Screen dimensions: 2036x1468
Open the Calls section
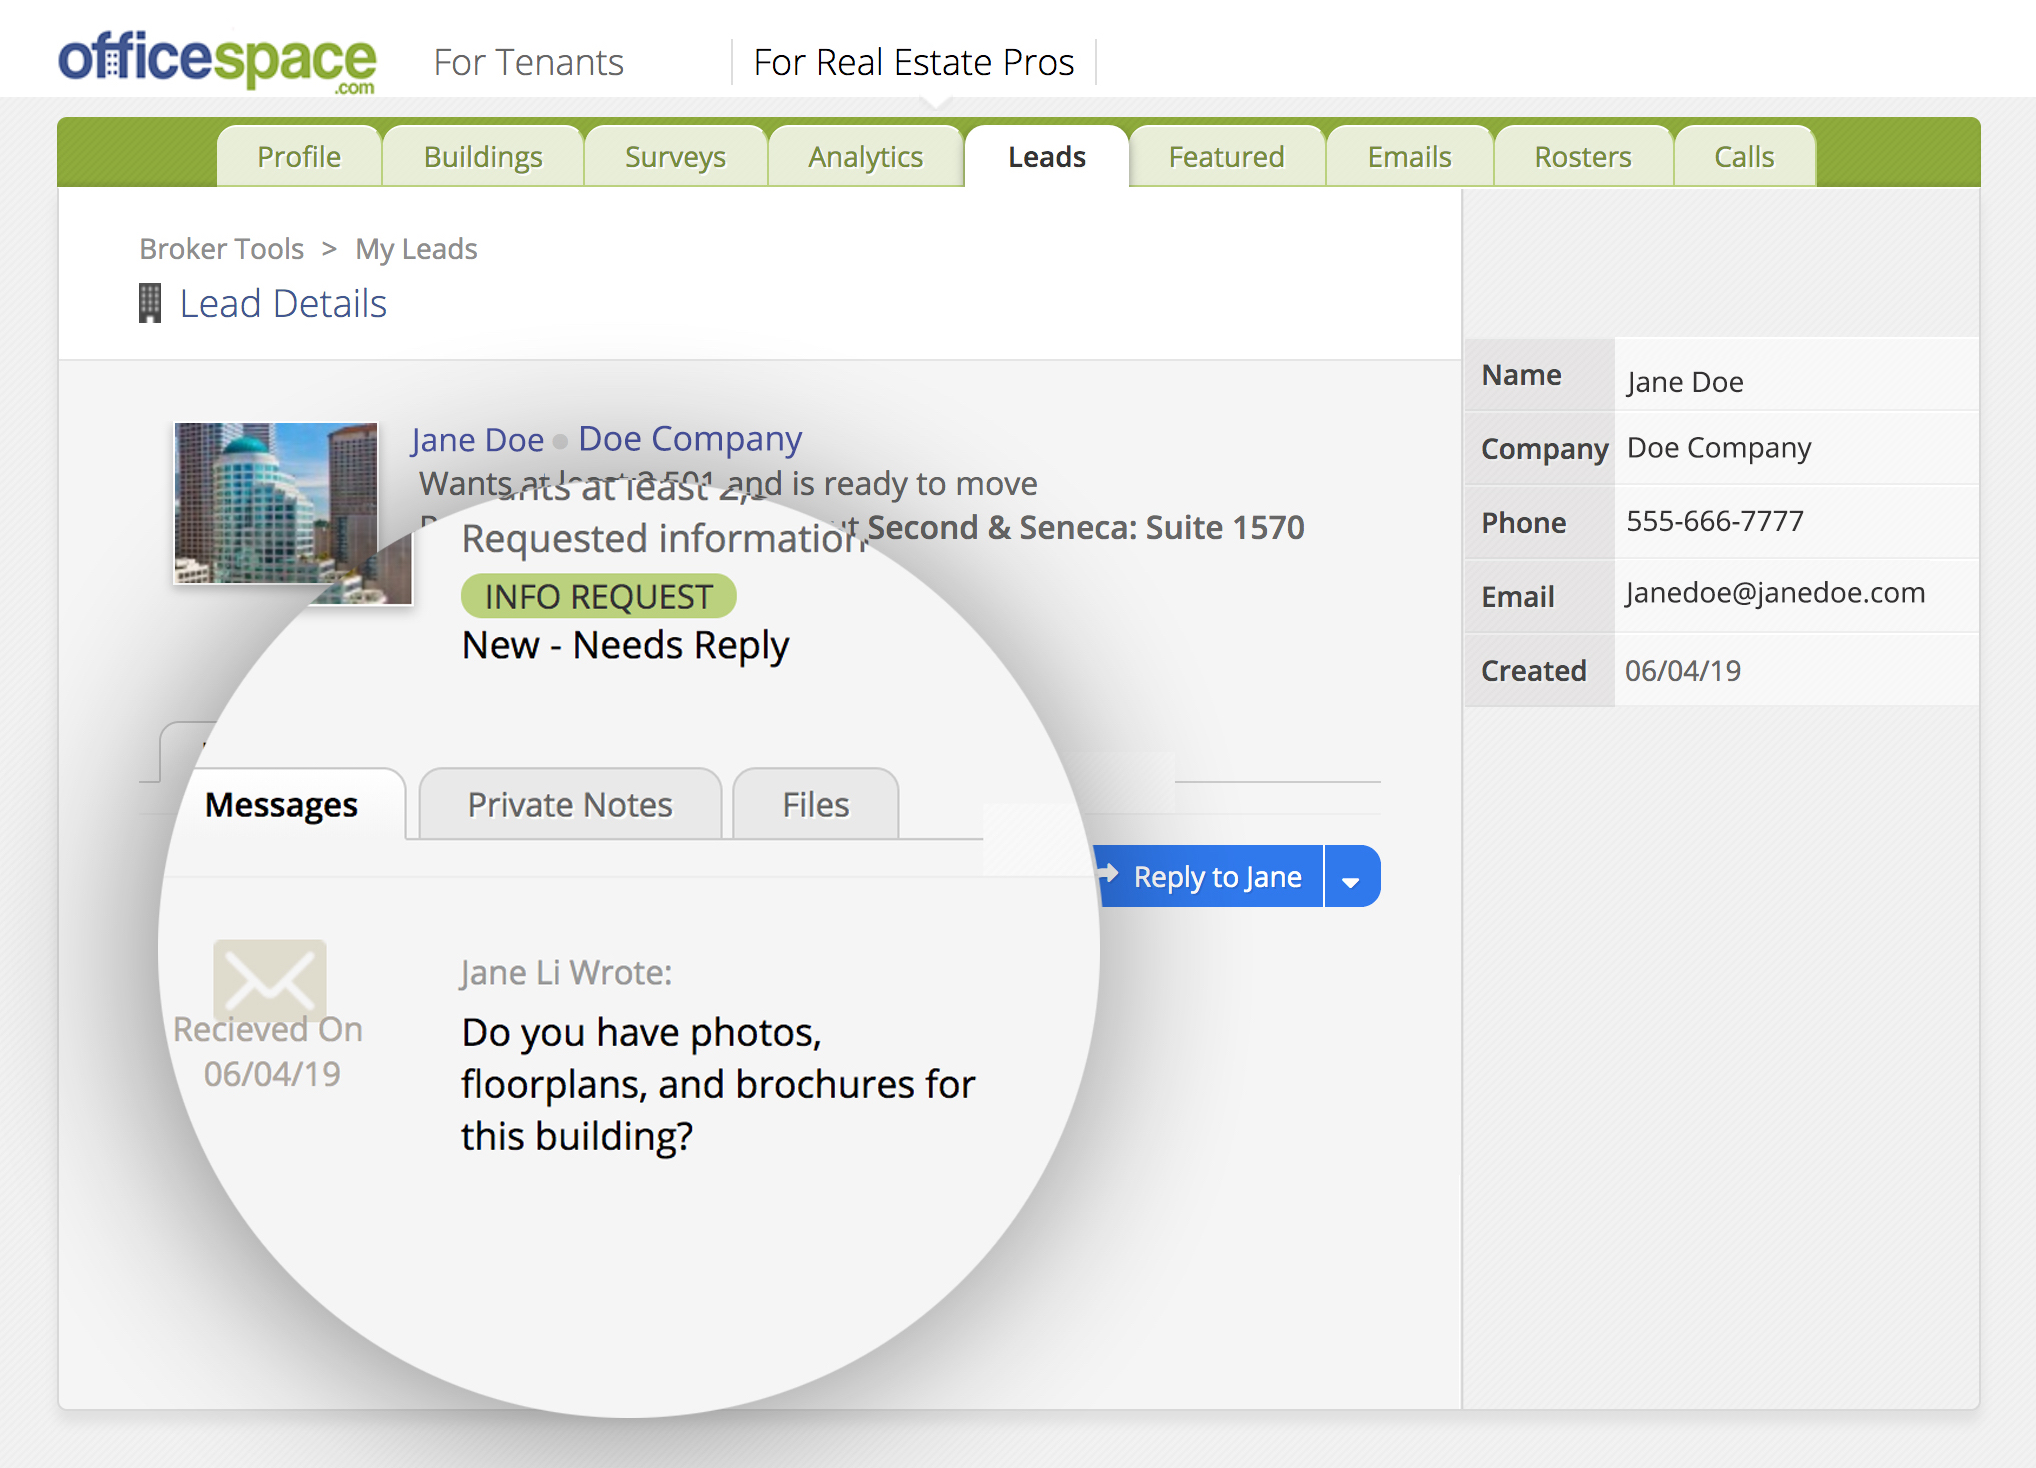1743,156
